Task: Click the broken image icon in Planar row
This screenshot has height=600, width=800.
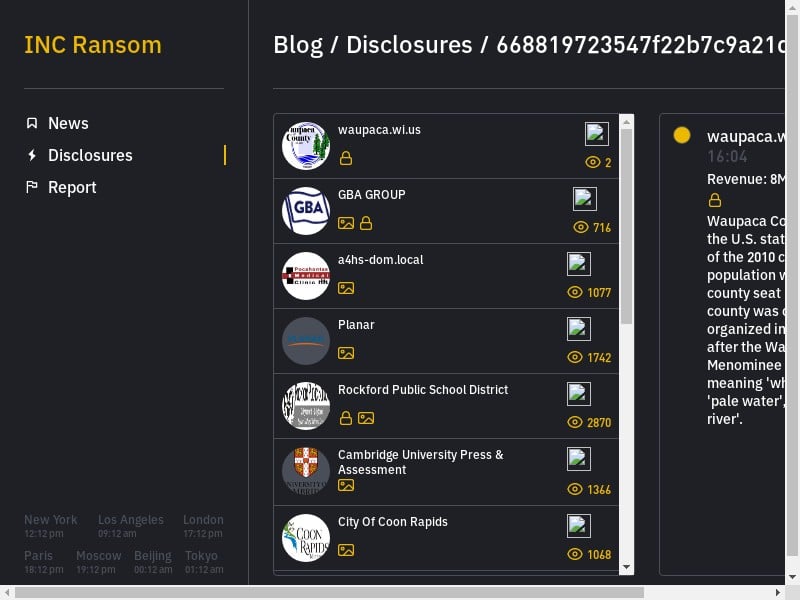Action: pos(579,329)
